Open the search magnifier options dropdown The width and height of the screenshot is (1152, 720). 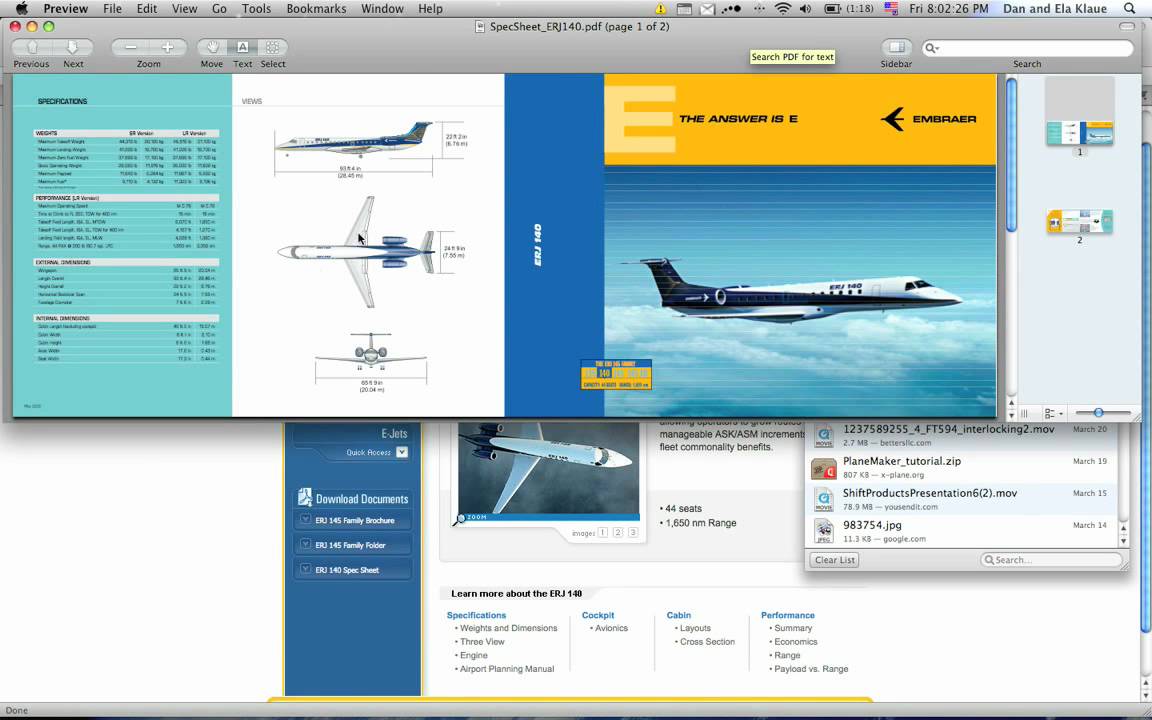point(932,48)
